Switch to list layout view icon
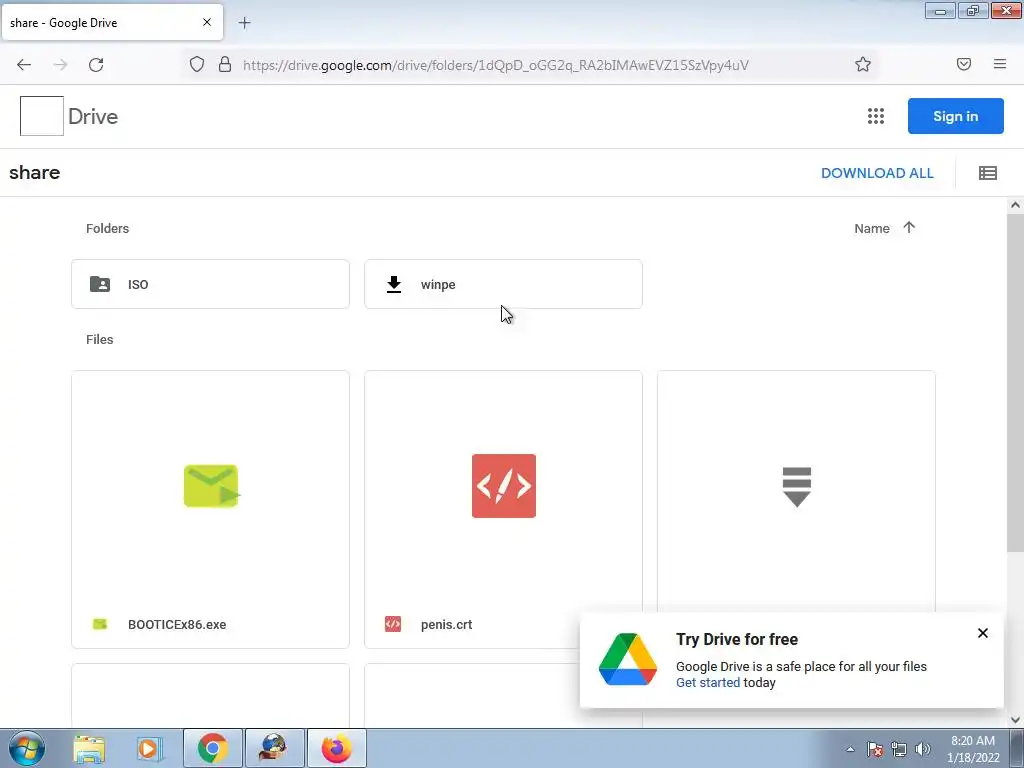 click(x=987, y=173)
